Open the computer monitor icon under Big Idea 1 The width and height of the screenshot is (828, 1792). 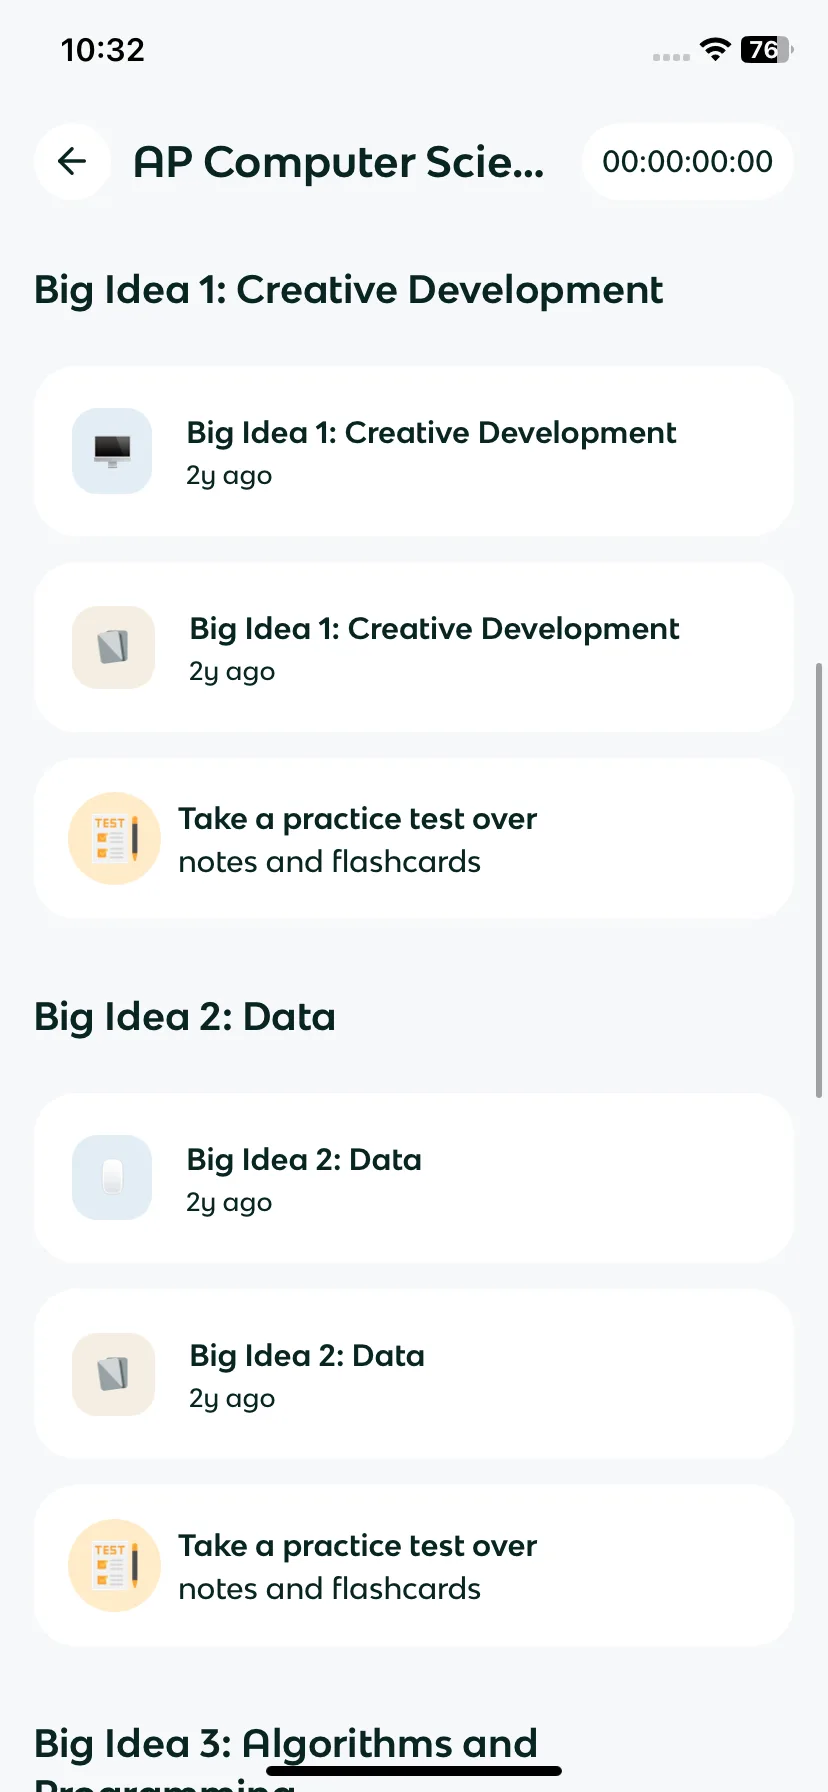point(112,451)
